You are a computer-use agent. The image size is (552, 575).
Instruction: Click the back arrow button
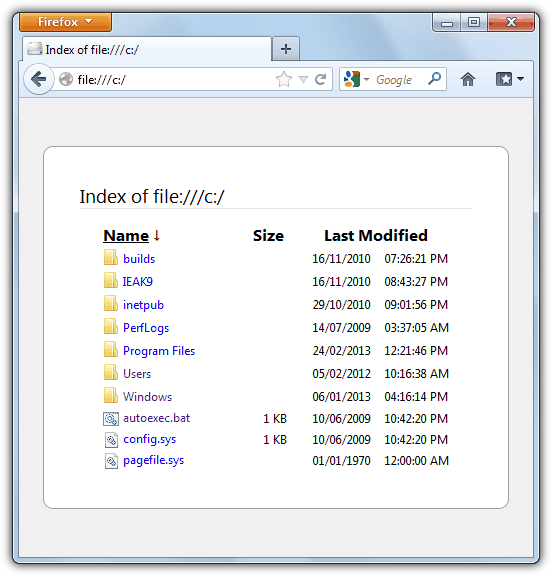[38, 79]
